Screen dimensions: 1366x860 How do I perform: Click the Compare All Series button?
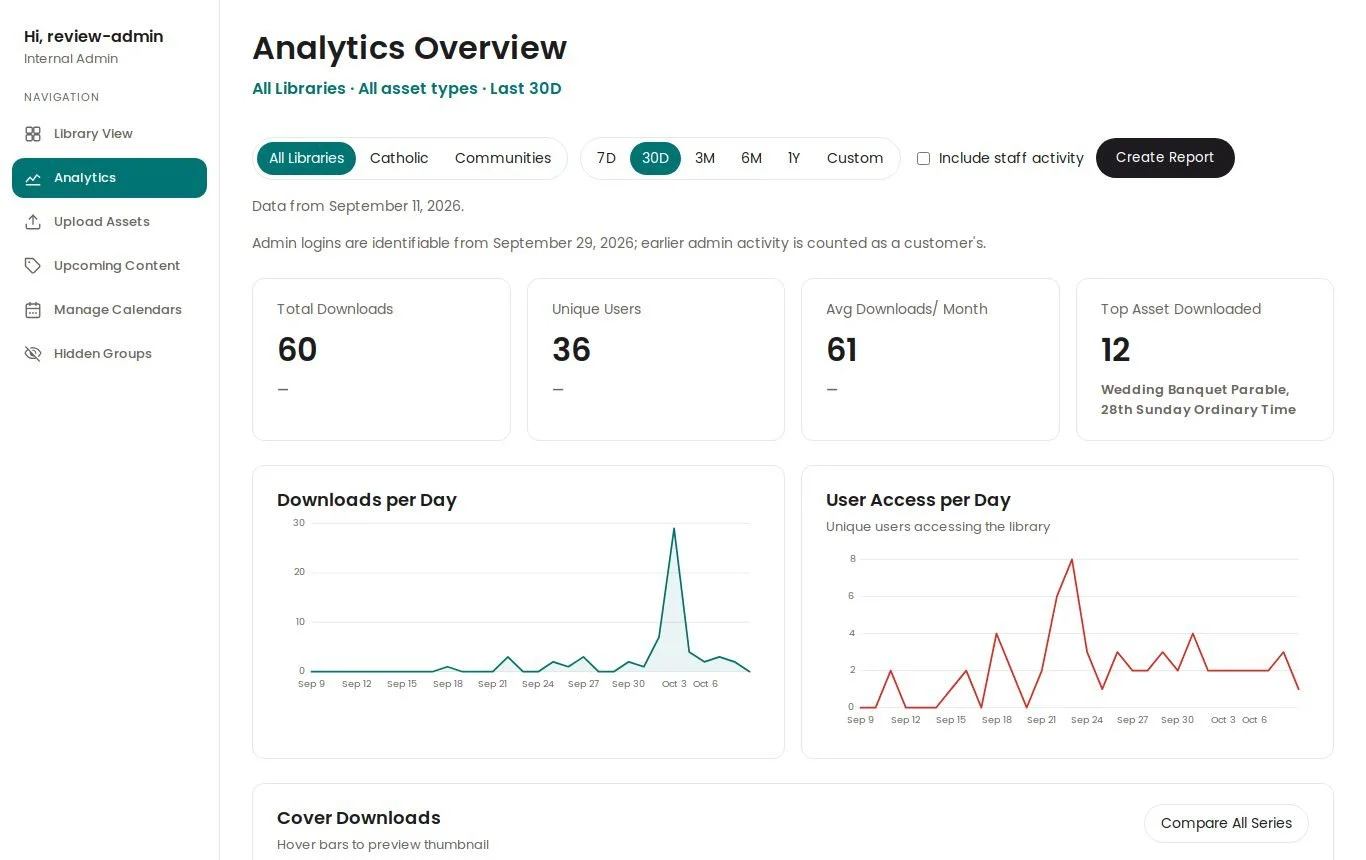[1226, 823]
